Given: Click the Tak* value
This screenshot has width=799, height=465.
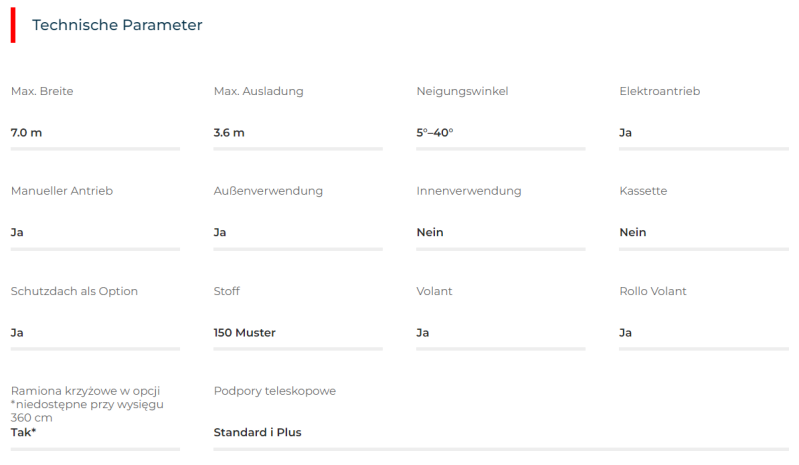Looking at the screenshot, I should (24, 432).
